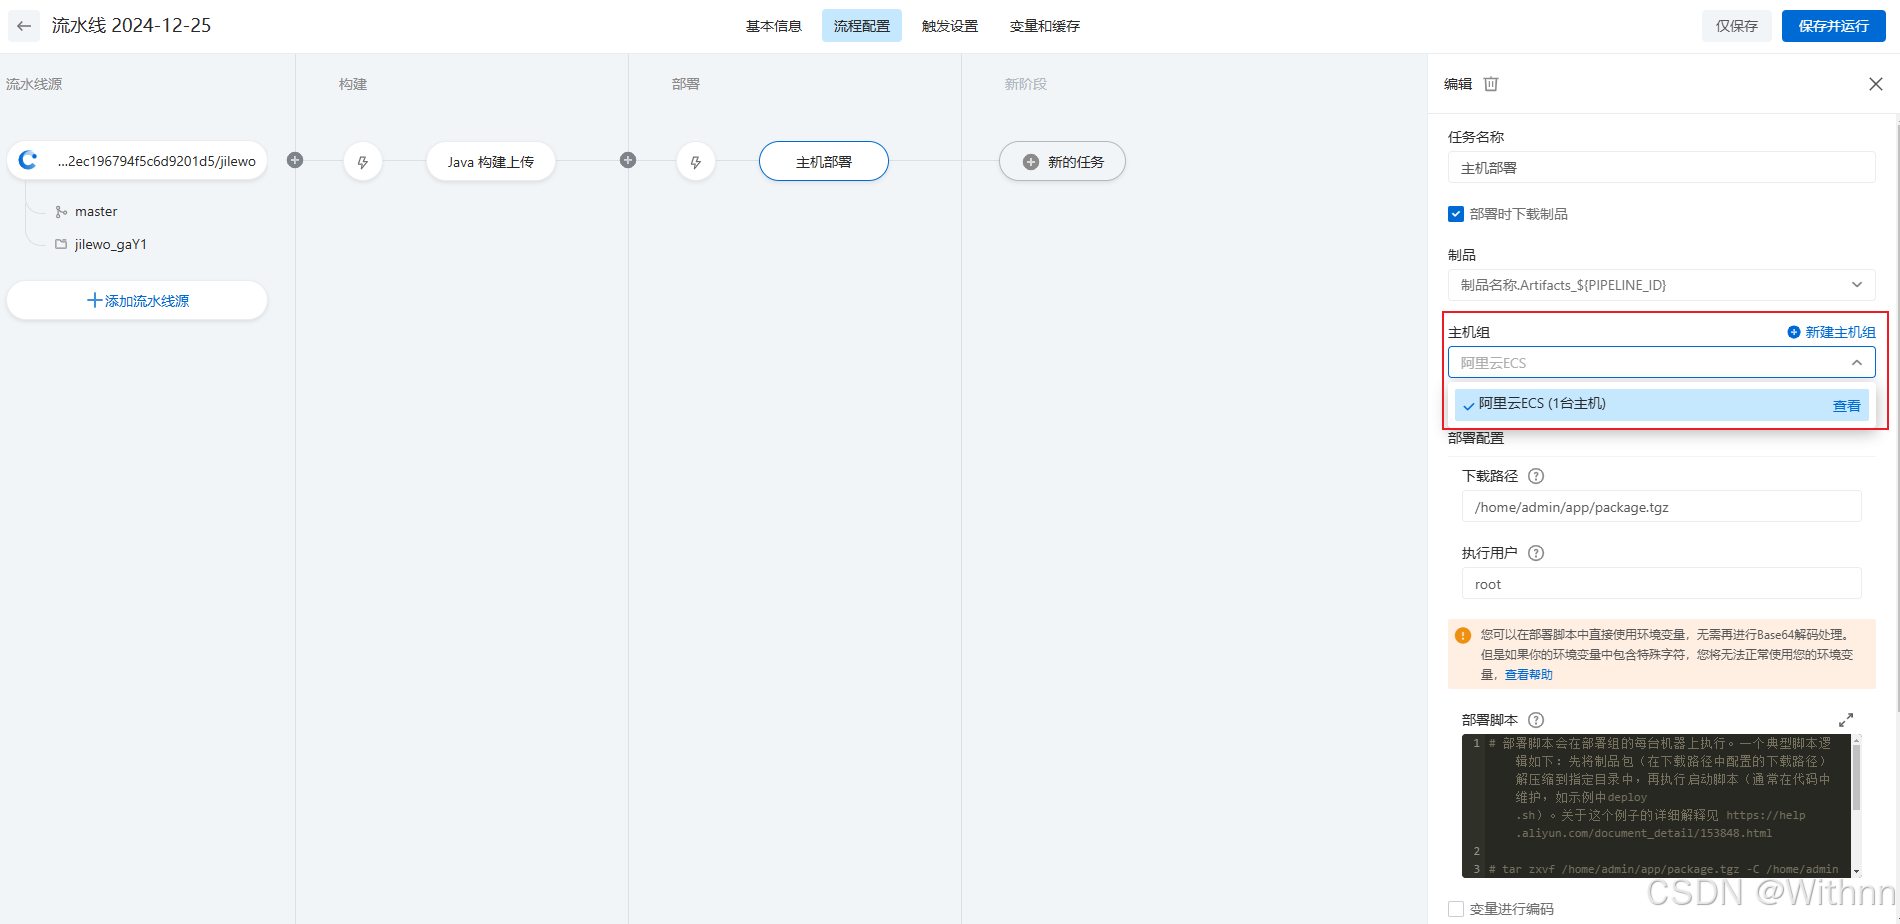Screen dimensions: 1900x924
Task: Click the Codeup repository icon on the source card
Action: [x=27, y=160]
